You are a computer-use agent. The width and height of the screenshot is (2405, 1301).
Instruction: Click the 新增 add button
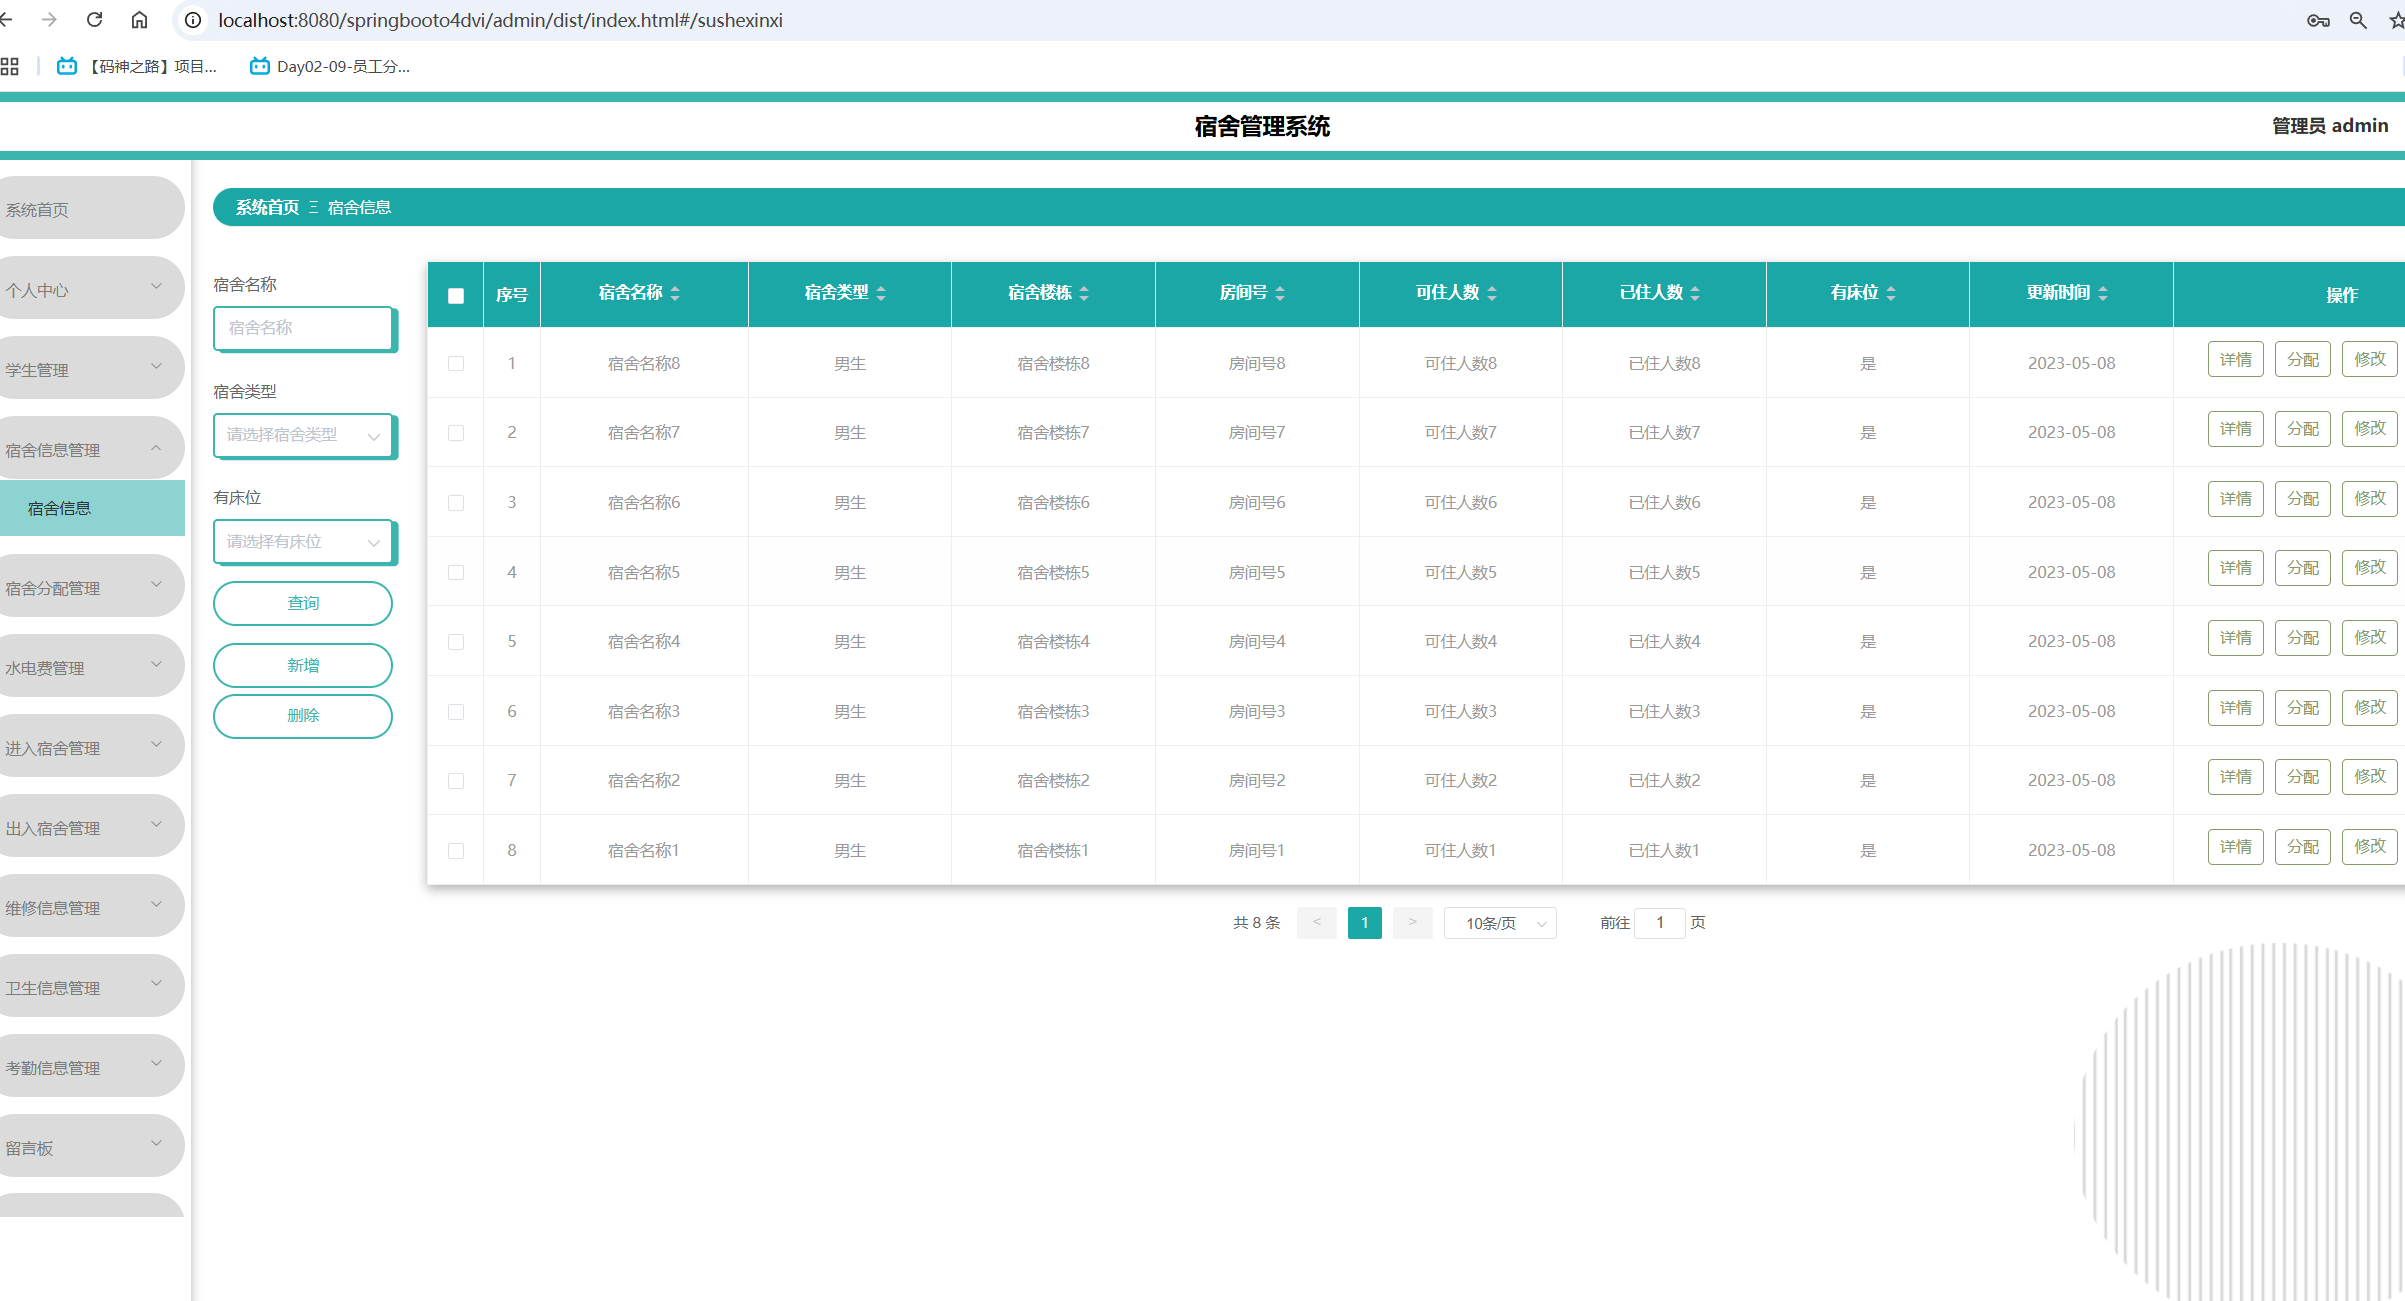pos(303,665)
